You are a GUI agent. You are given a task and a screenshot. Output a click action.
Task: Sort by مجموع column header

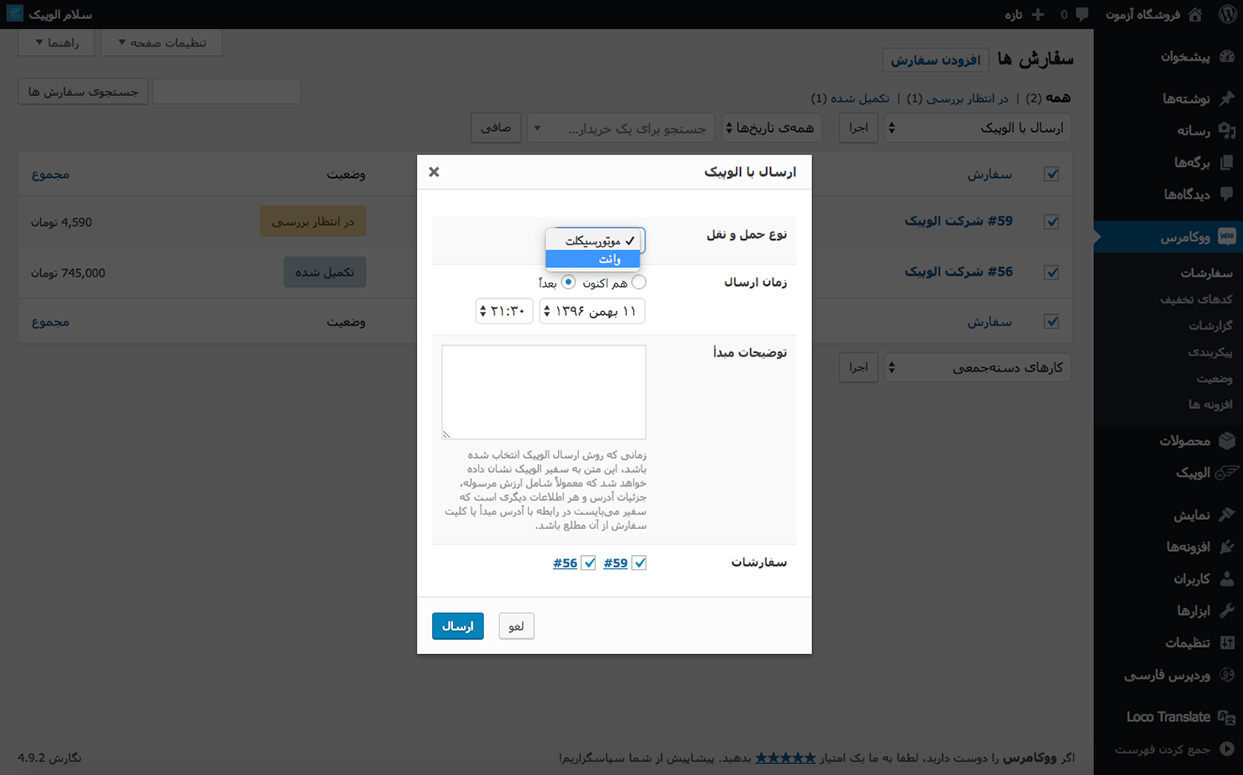point(51,174)
